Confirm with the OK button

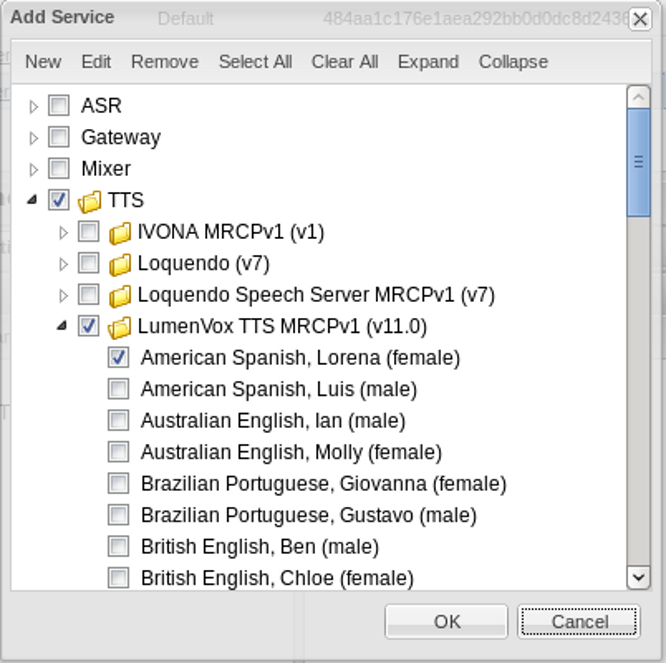446,621
